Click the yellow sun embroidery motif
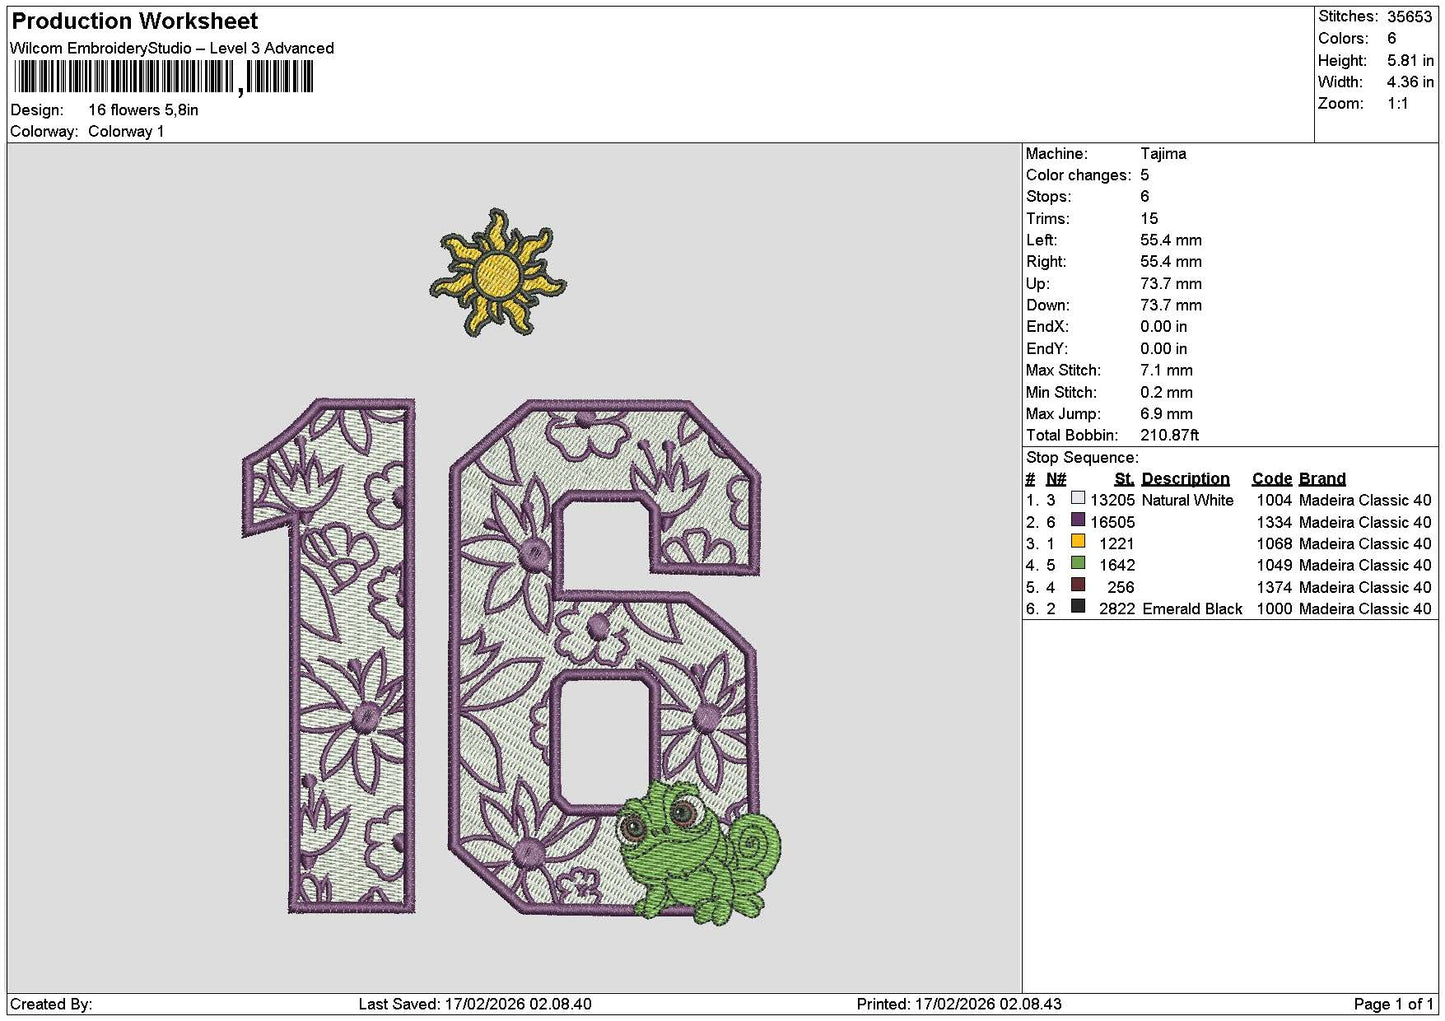 click(497, 272)
